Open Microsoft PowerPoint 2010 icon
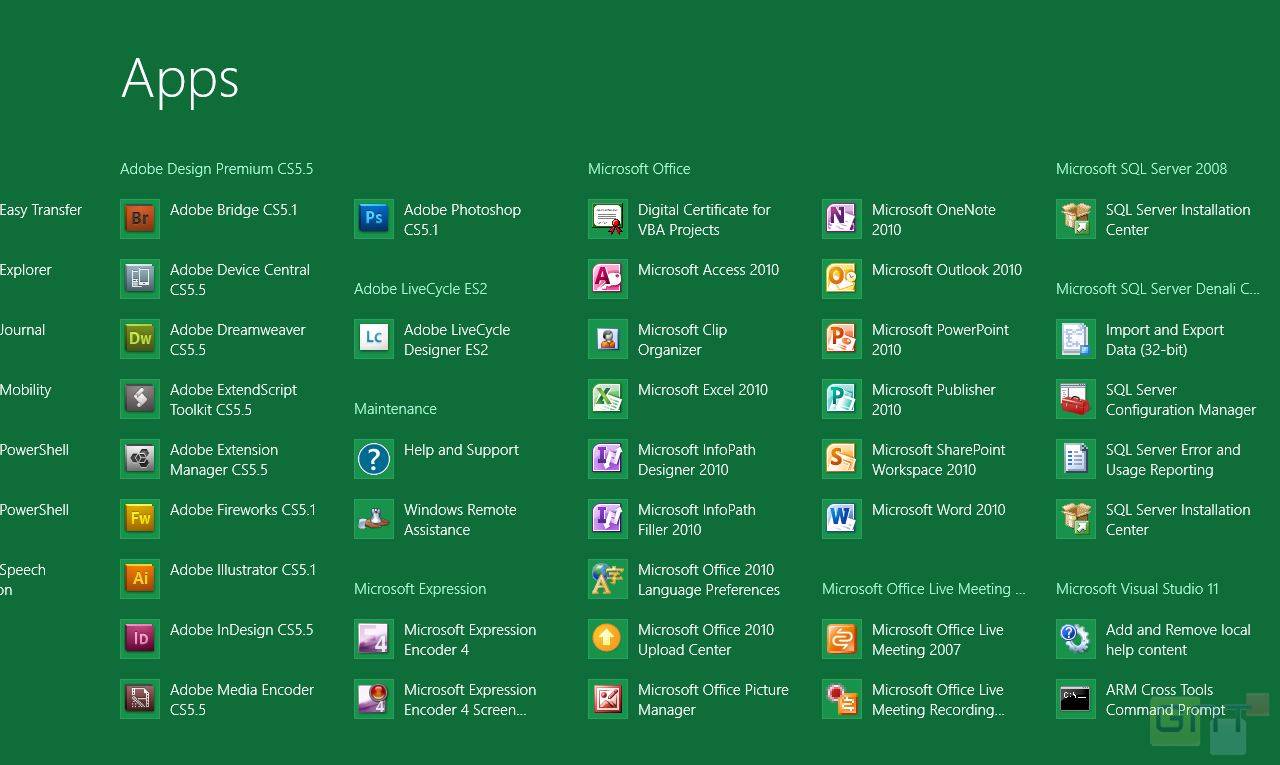 (842, 339)
